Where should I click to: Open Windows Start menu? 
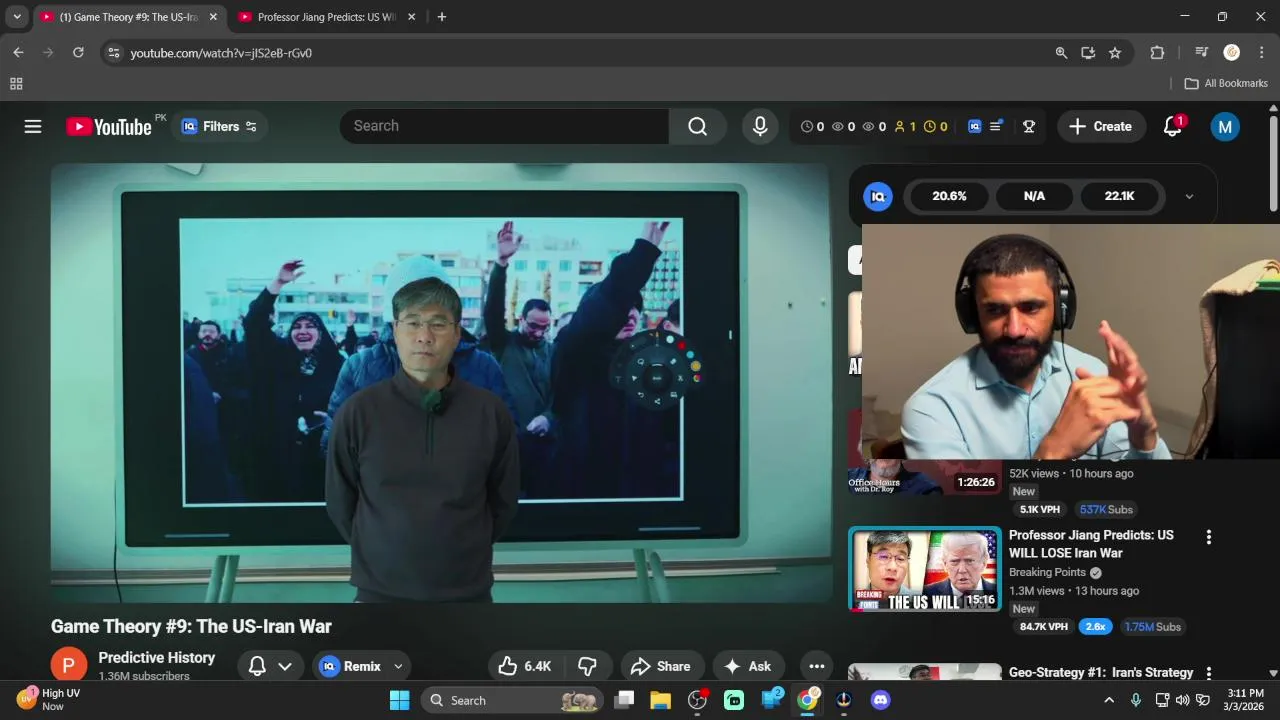(x=399, y=700)
